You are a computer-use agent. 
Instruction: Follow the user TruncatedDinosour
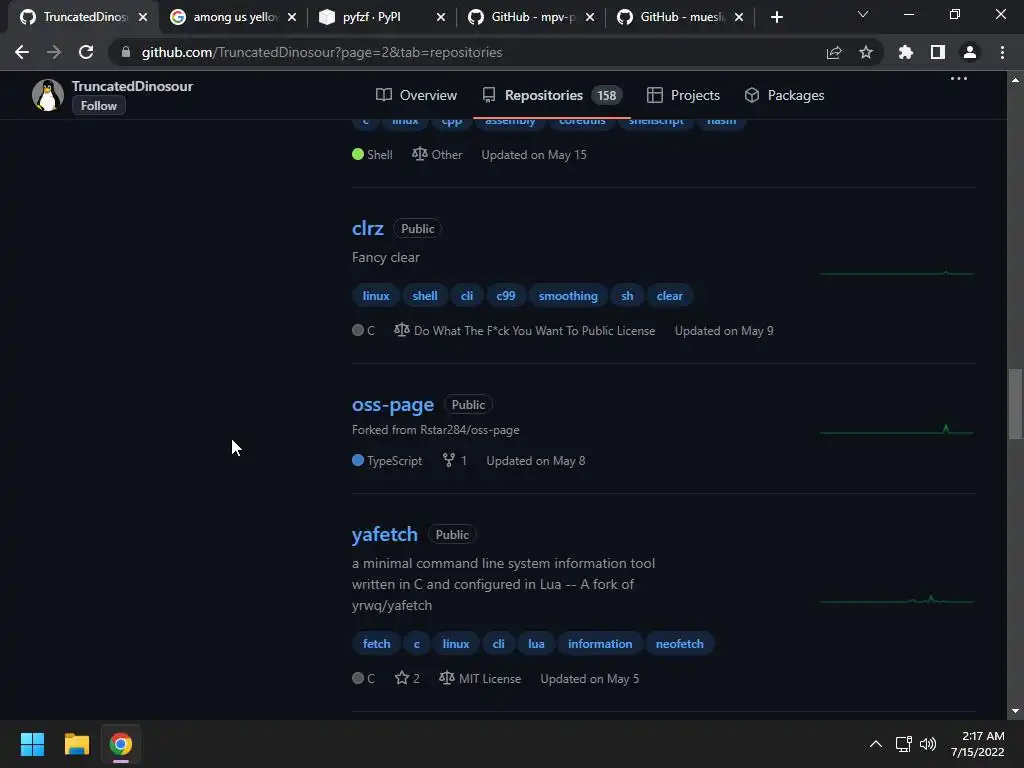tap(99, 106)
